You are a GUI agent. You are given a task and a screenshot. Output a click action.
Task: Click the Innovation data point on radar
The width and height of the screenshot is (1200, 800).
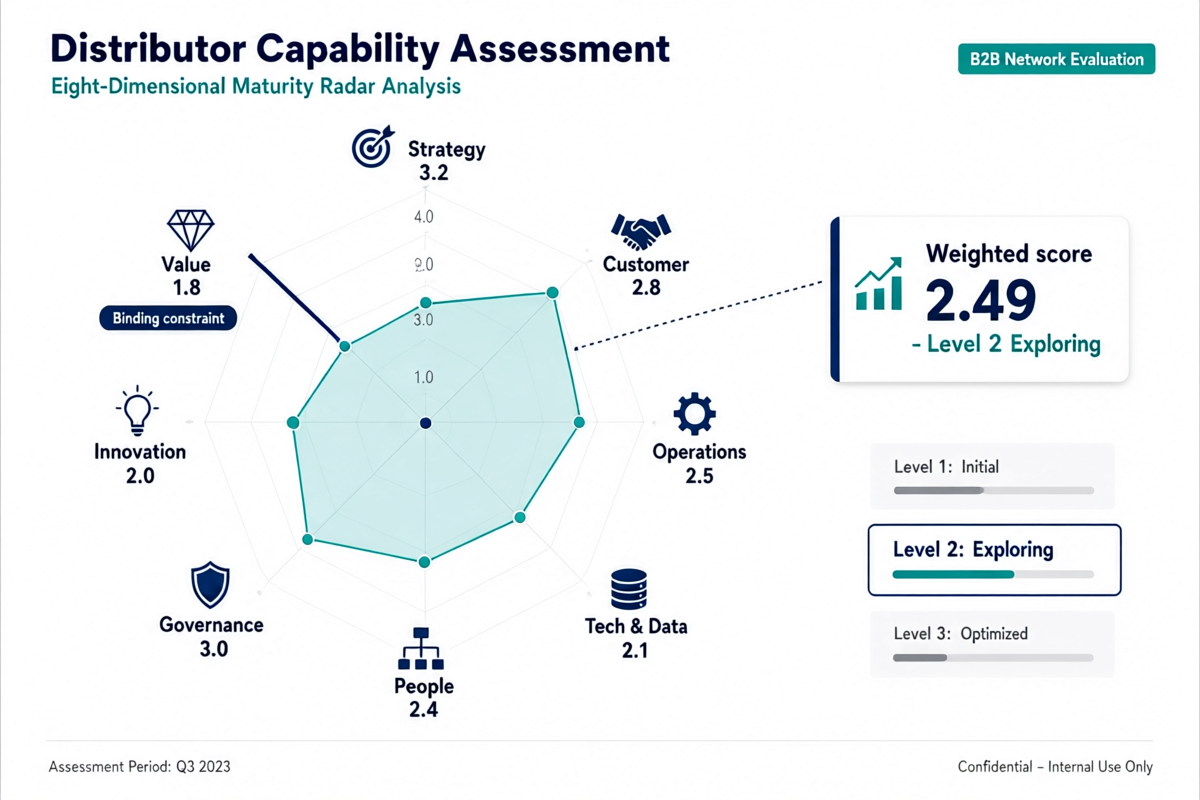[293, 423]
